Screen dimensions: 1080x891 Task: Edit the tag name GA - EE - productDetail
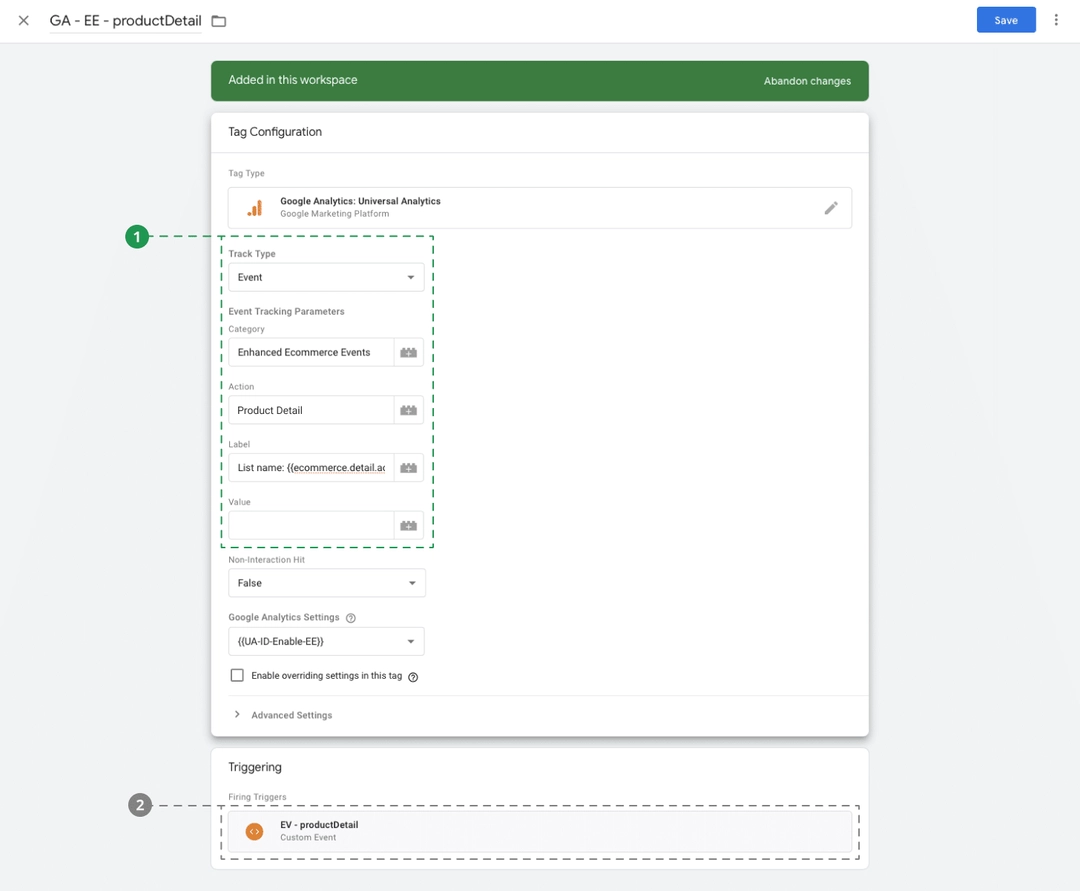coord(125,21)
